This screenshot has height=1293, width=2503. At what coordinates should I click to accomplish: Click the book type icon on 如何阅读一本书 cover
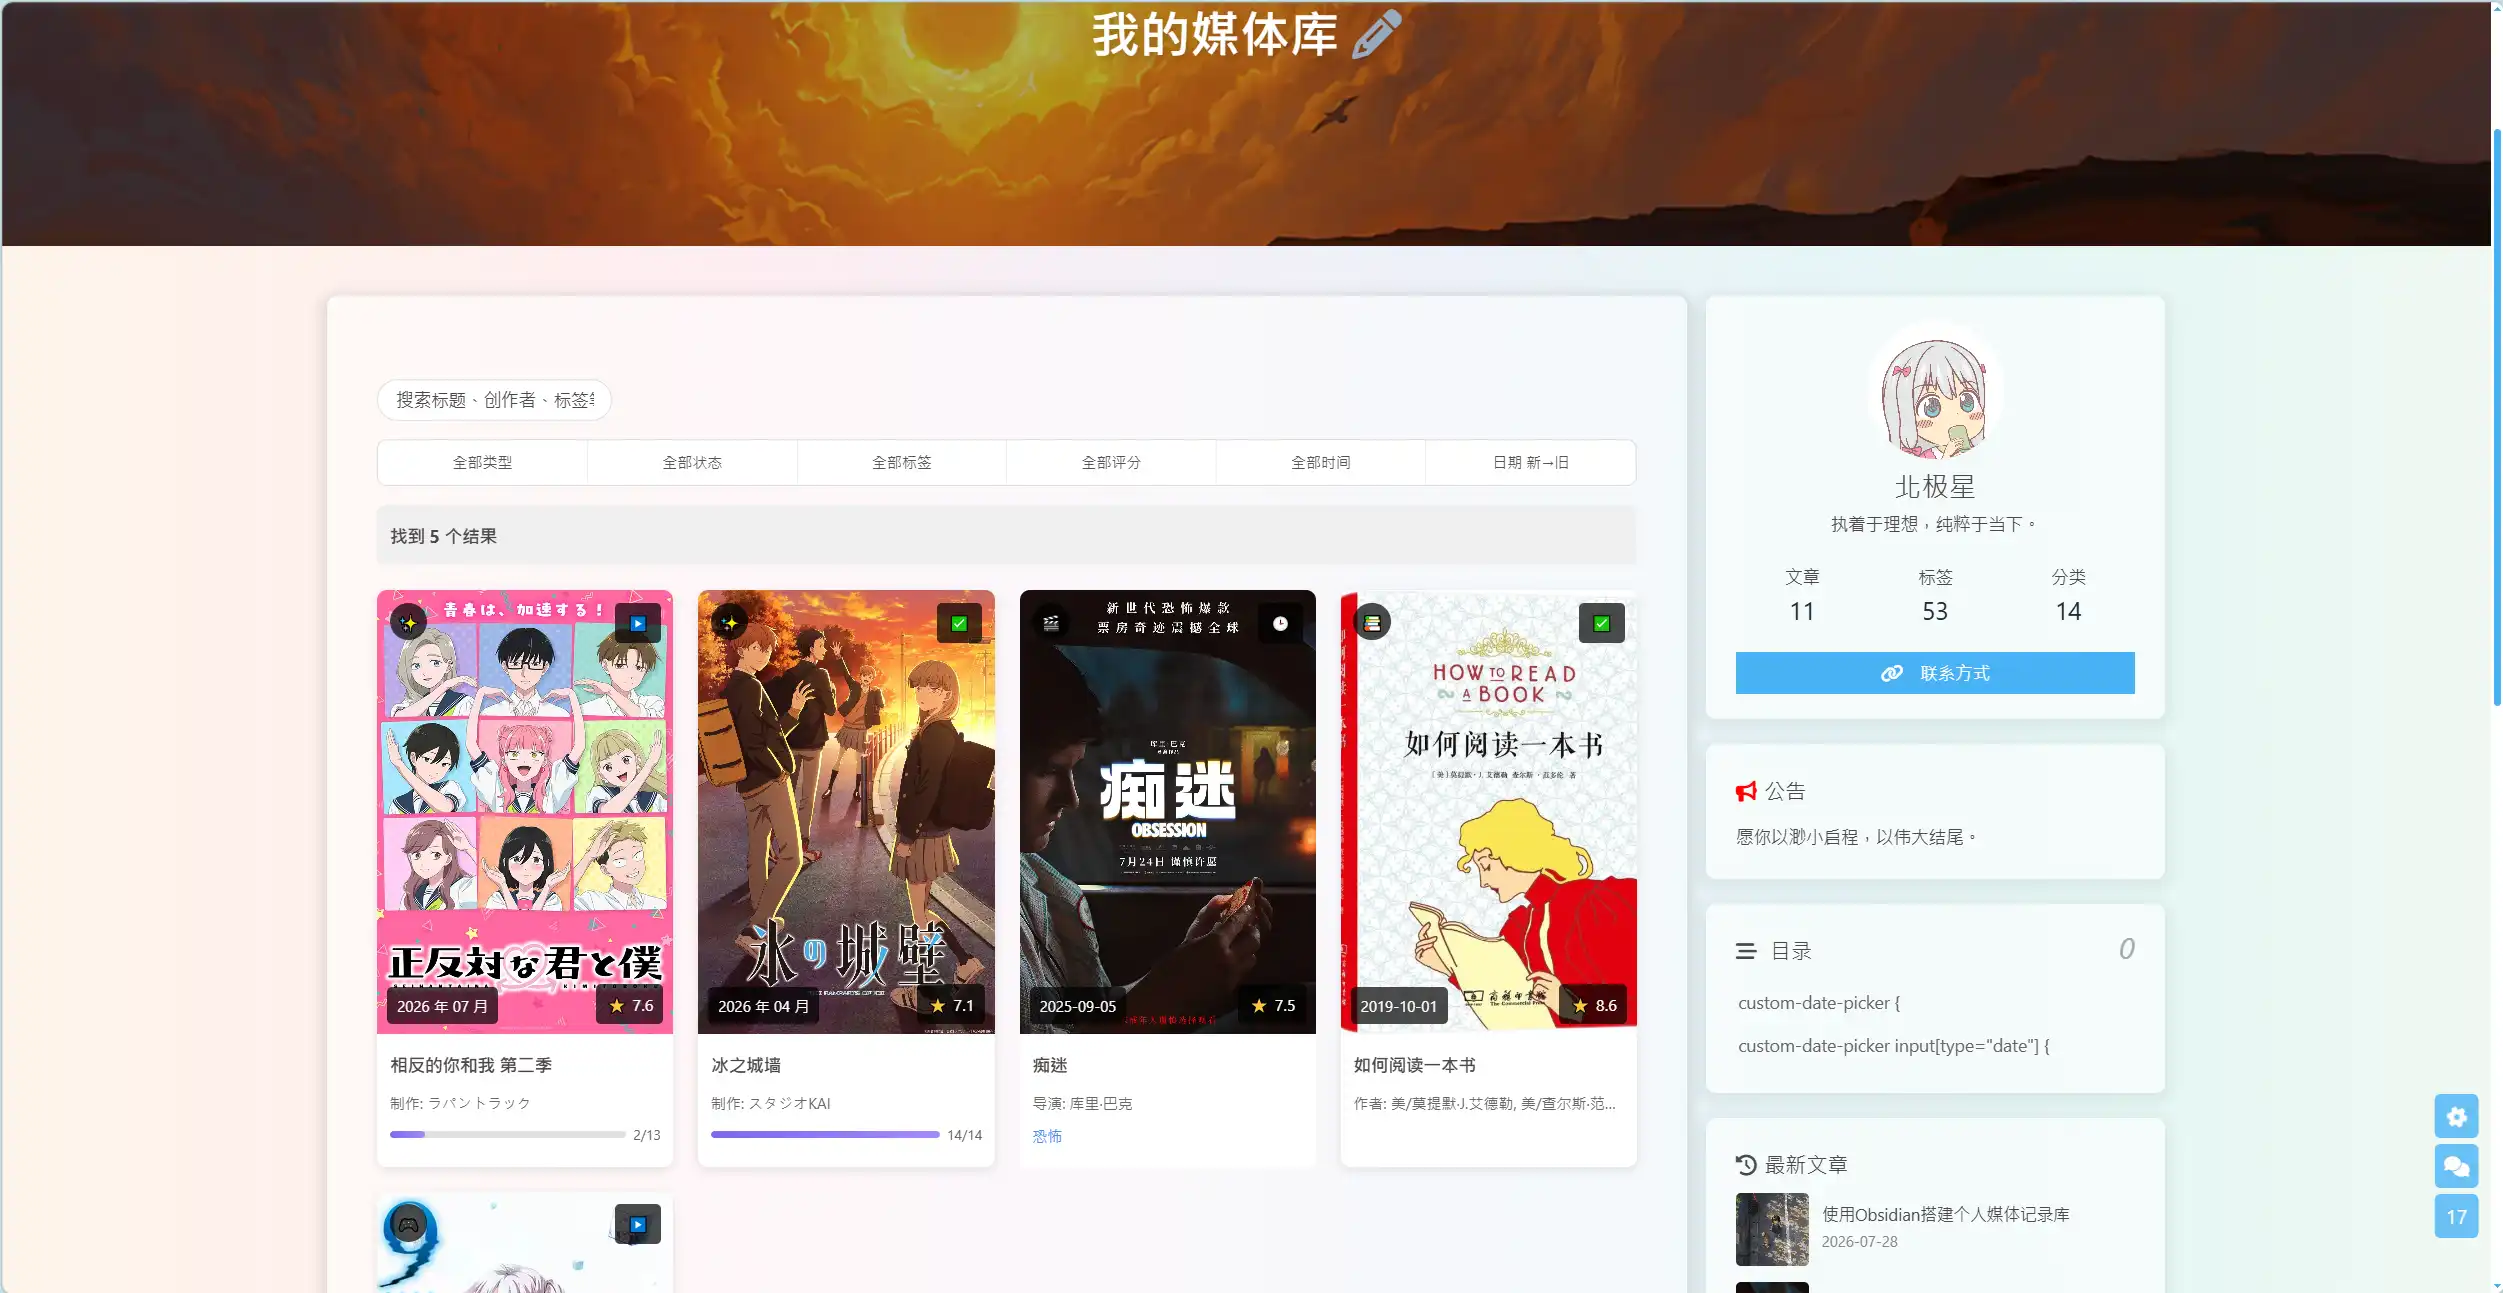pos(1372,623)
